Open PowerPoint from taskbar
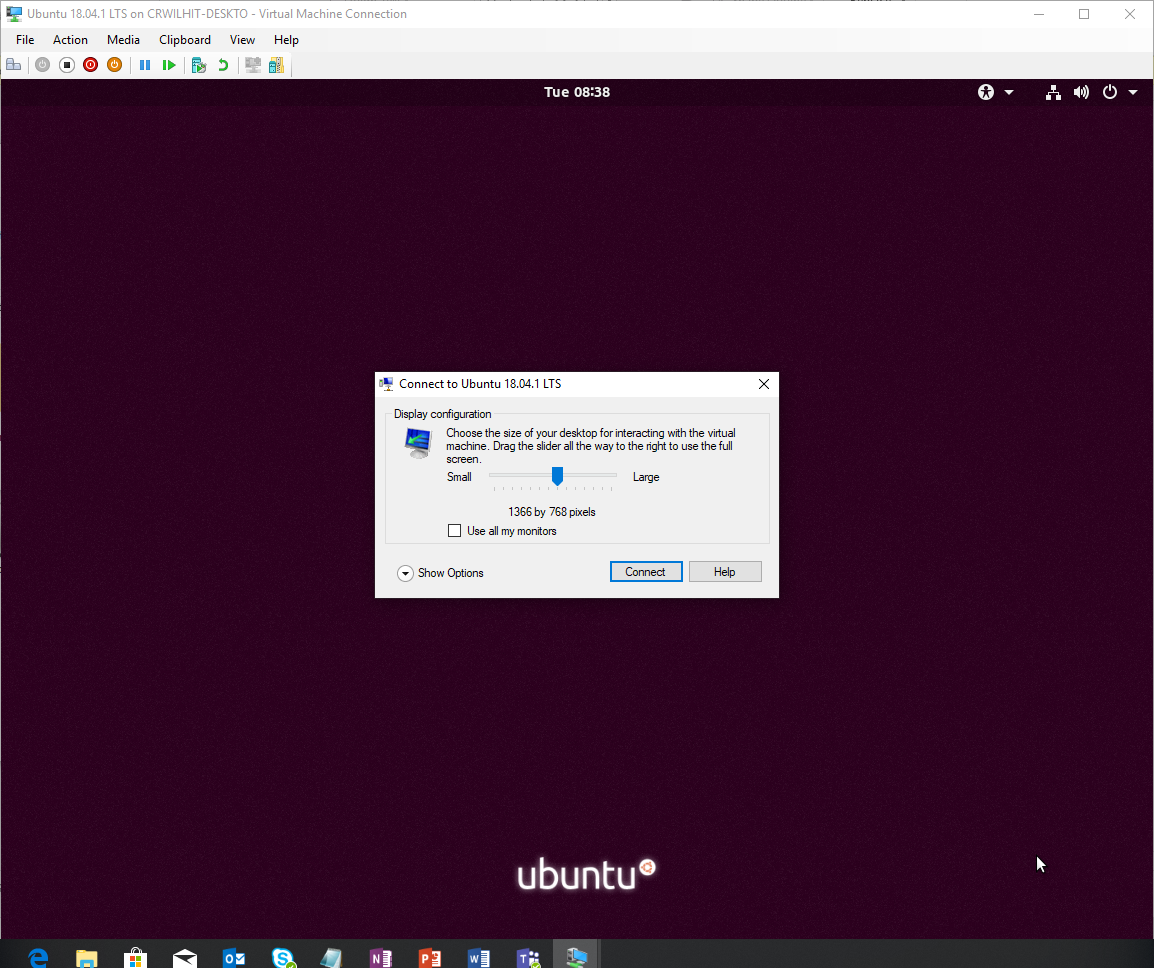 pyautogui.click(x=430, y=956)
